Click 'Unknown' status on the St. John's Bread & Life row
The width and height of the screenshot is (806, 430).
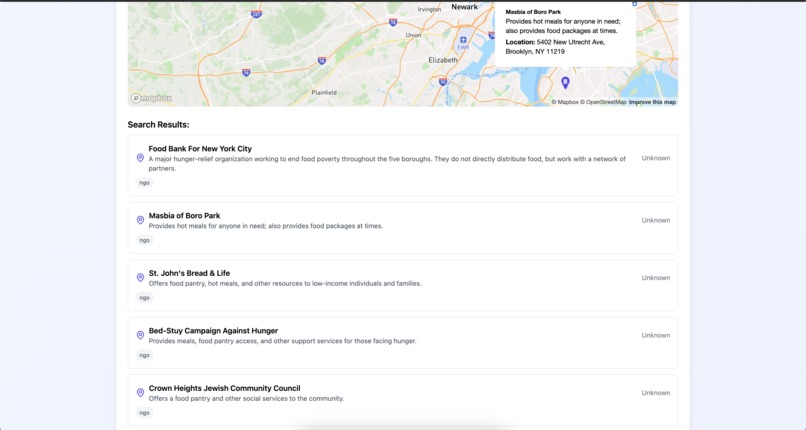(655, 278)
